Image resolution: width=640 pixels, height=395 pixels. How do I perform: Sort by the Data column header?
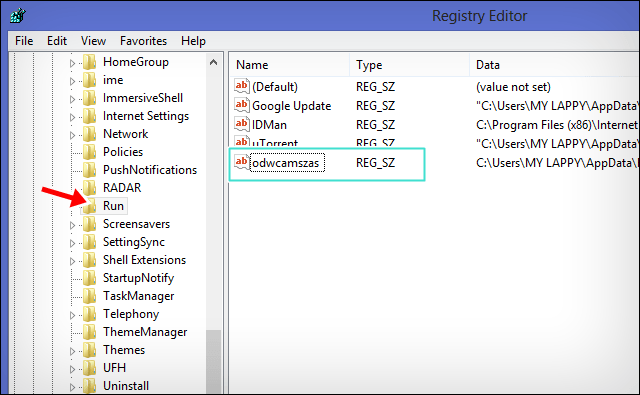(555, 64)
